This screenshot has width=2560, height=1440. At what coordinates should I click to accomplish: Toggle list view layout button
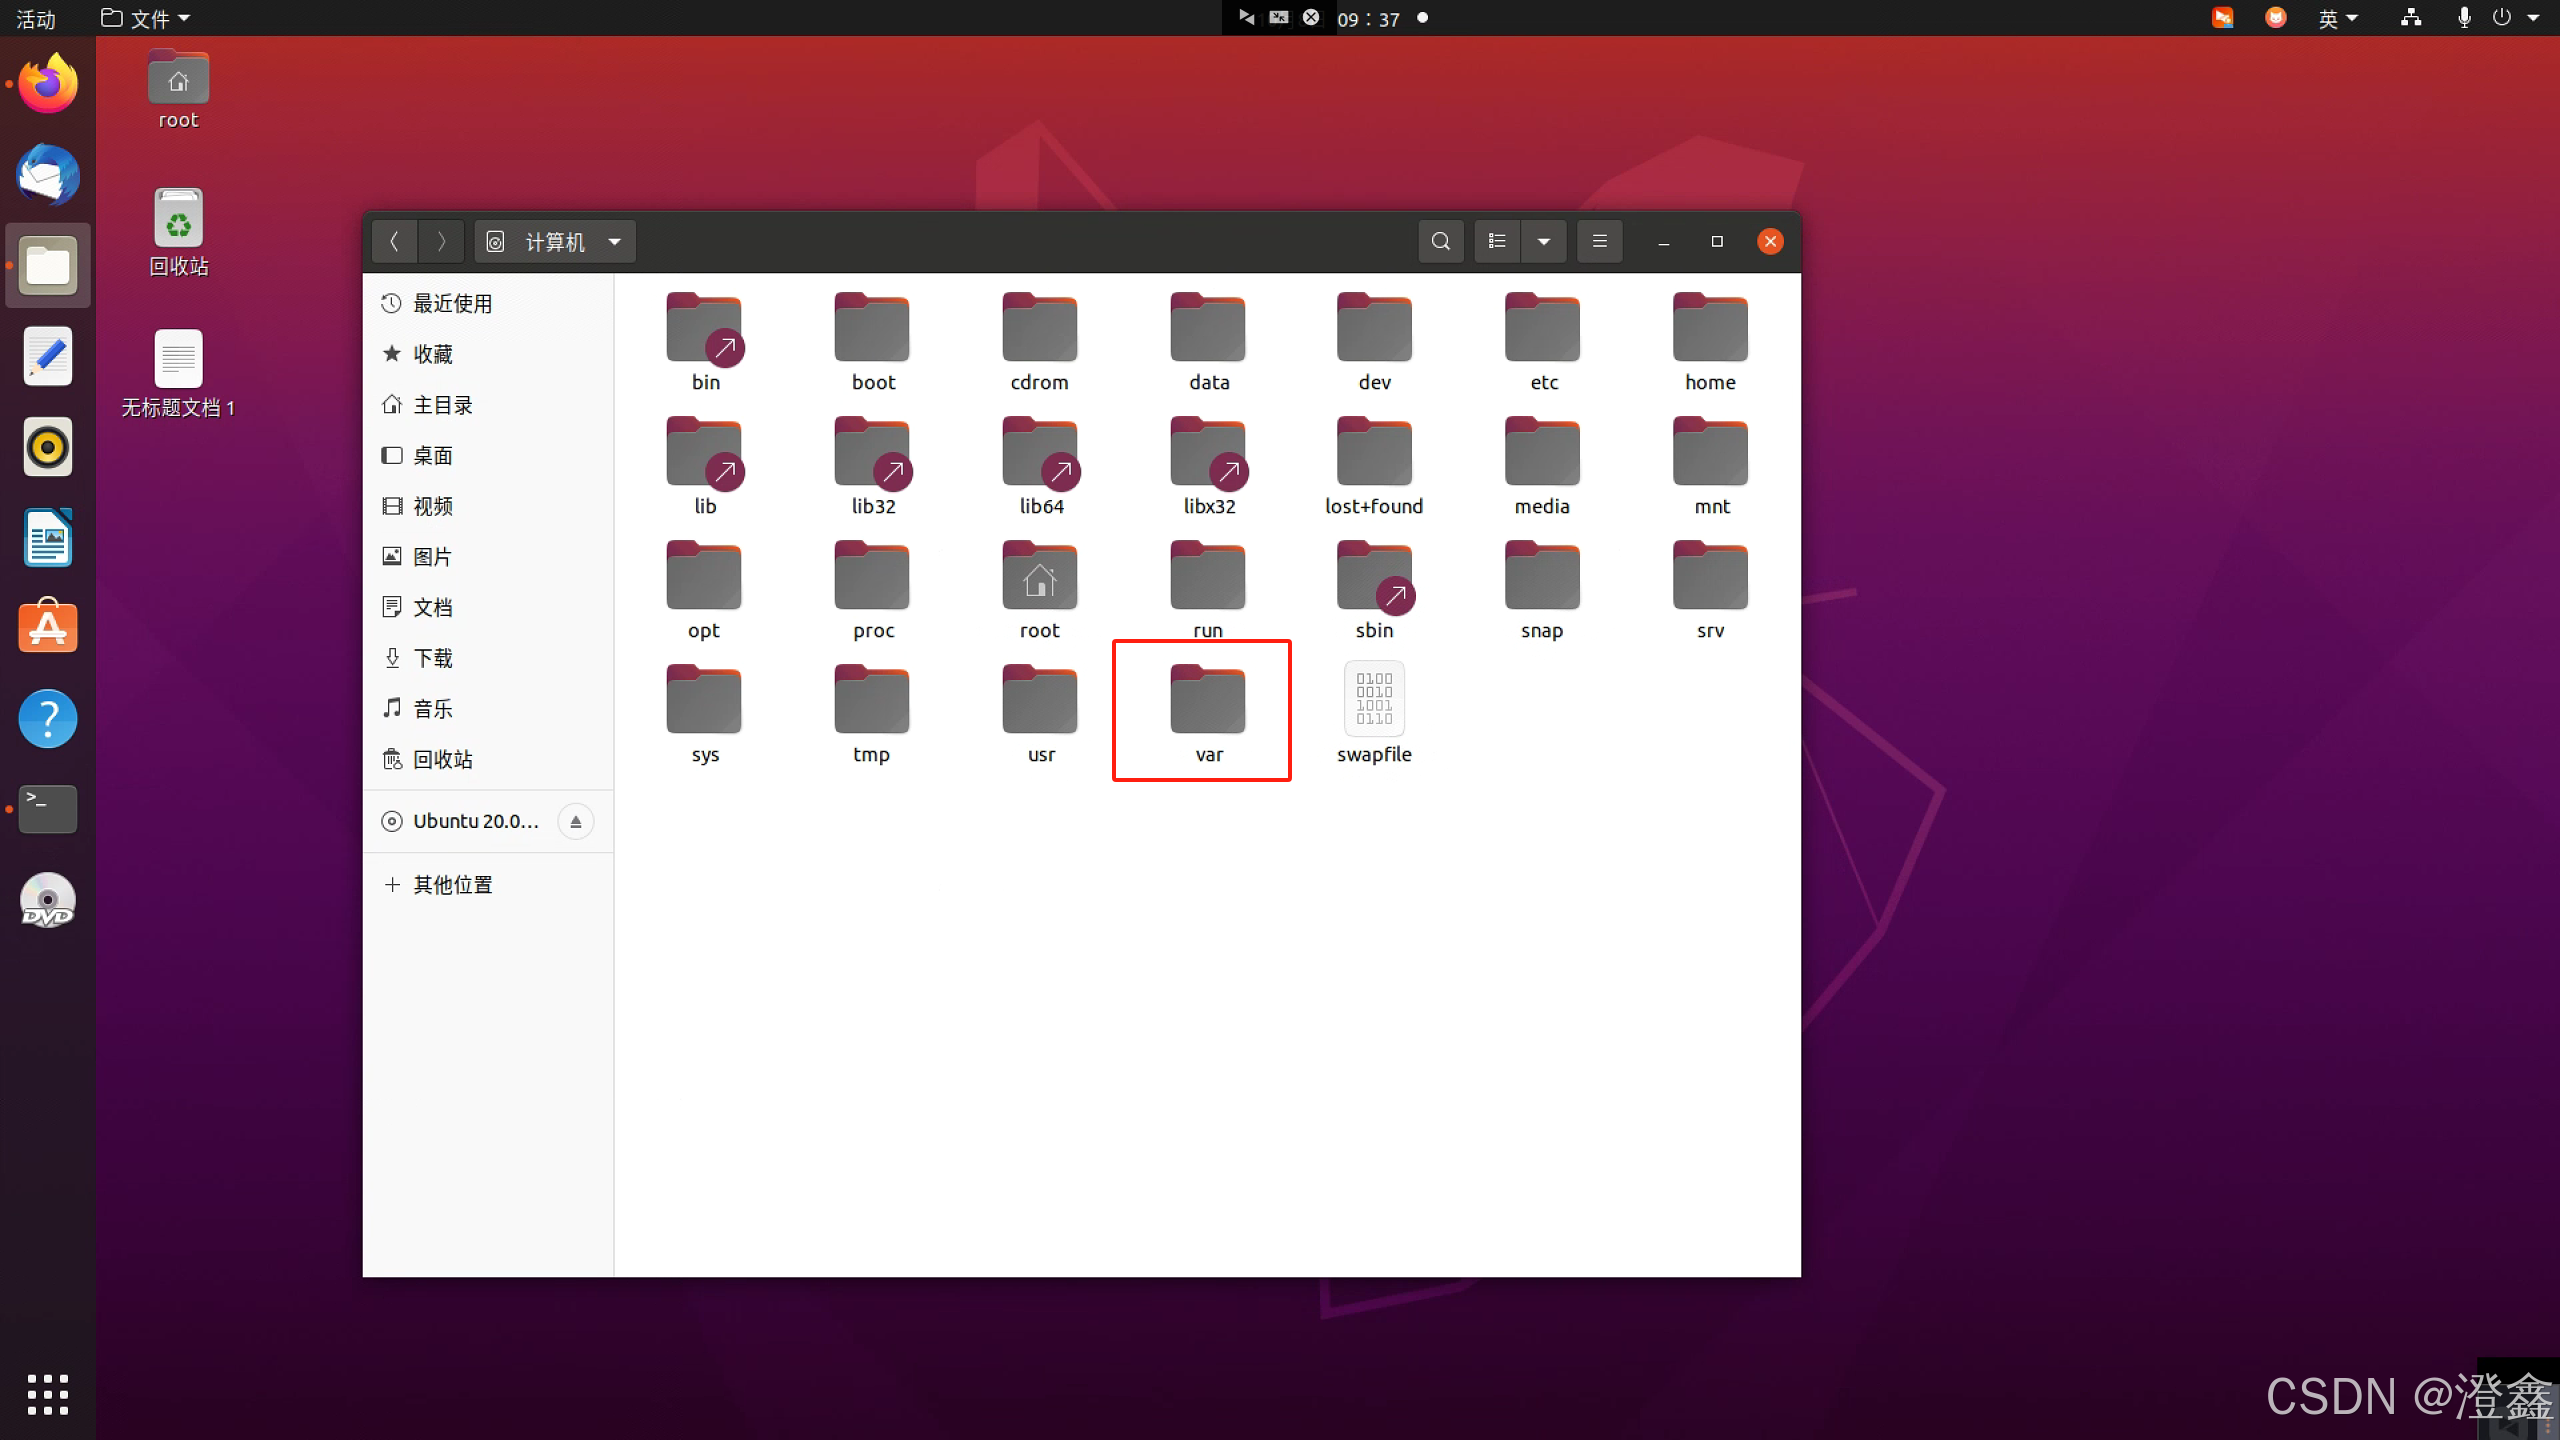click(1497, 241)
